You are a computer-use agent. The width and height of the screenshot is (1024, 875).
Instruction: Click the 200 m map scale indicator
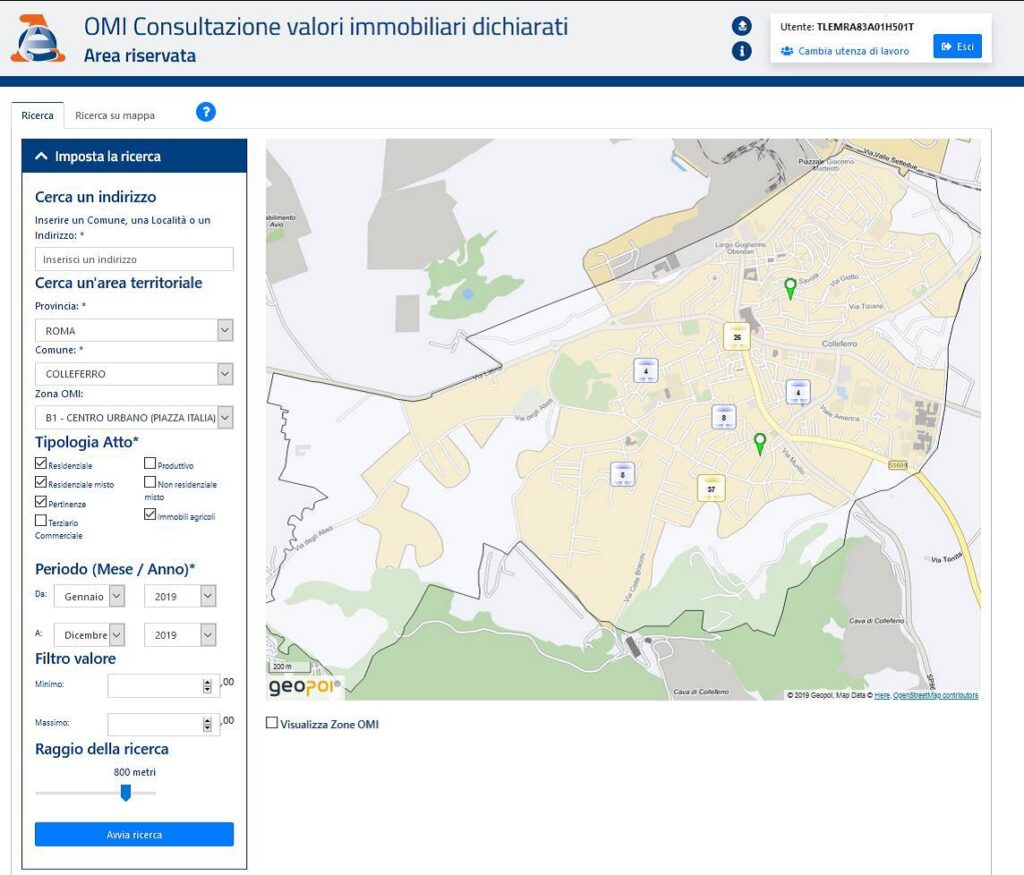pos(291,667)
